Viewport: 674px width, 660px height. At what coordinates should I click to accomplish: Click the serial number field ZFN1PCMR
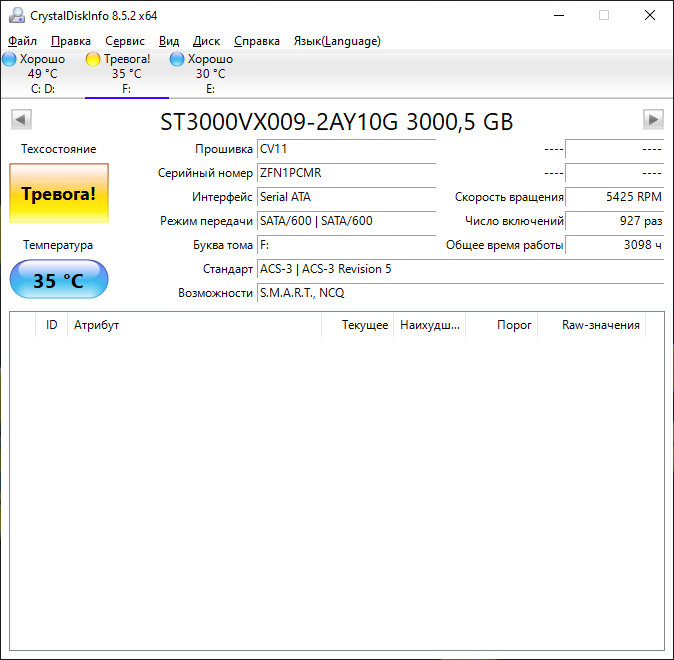tap(346, 173)
